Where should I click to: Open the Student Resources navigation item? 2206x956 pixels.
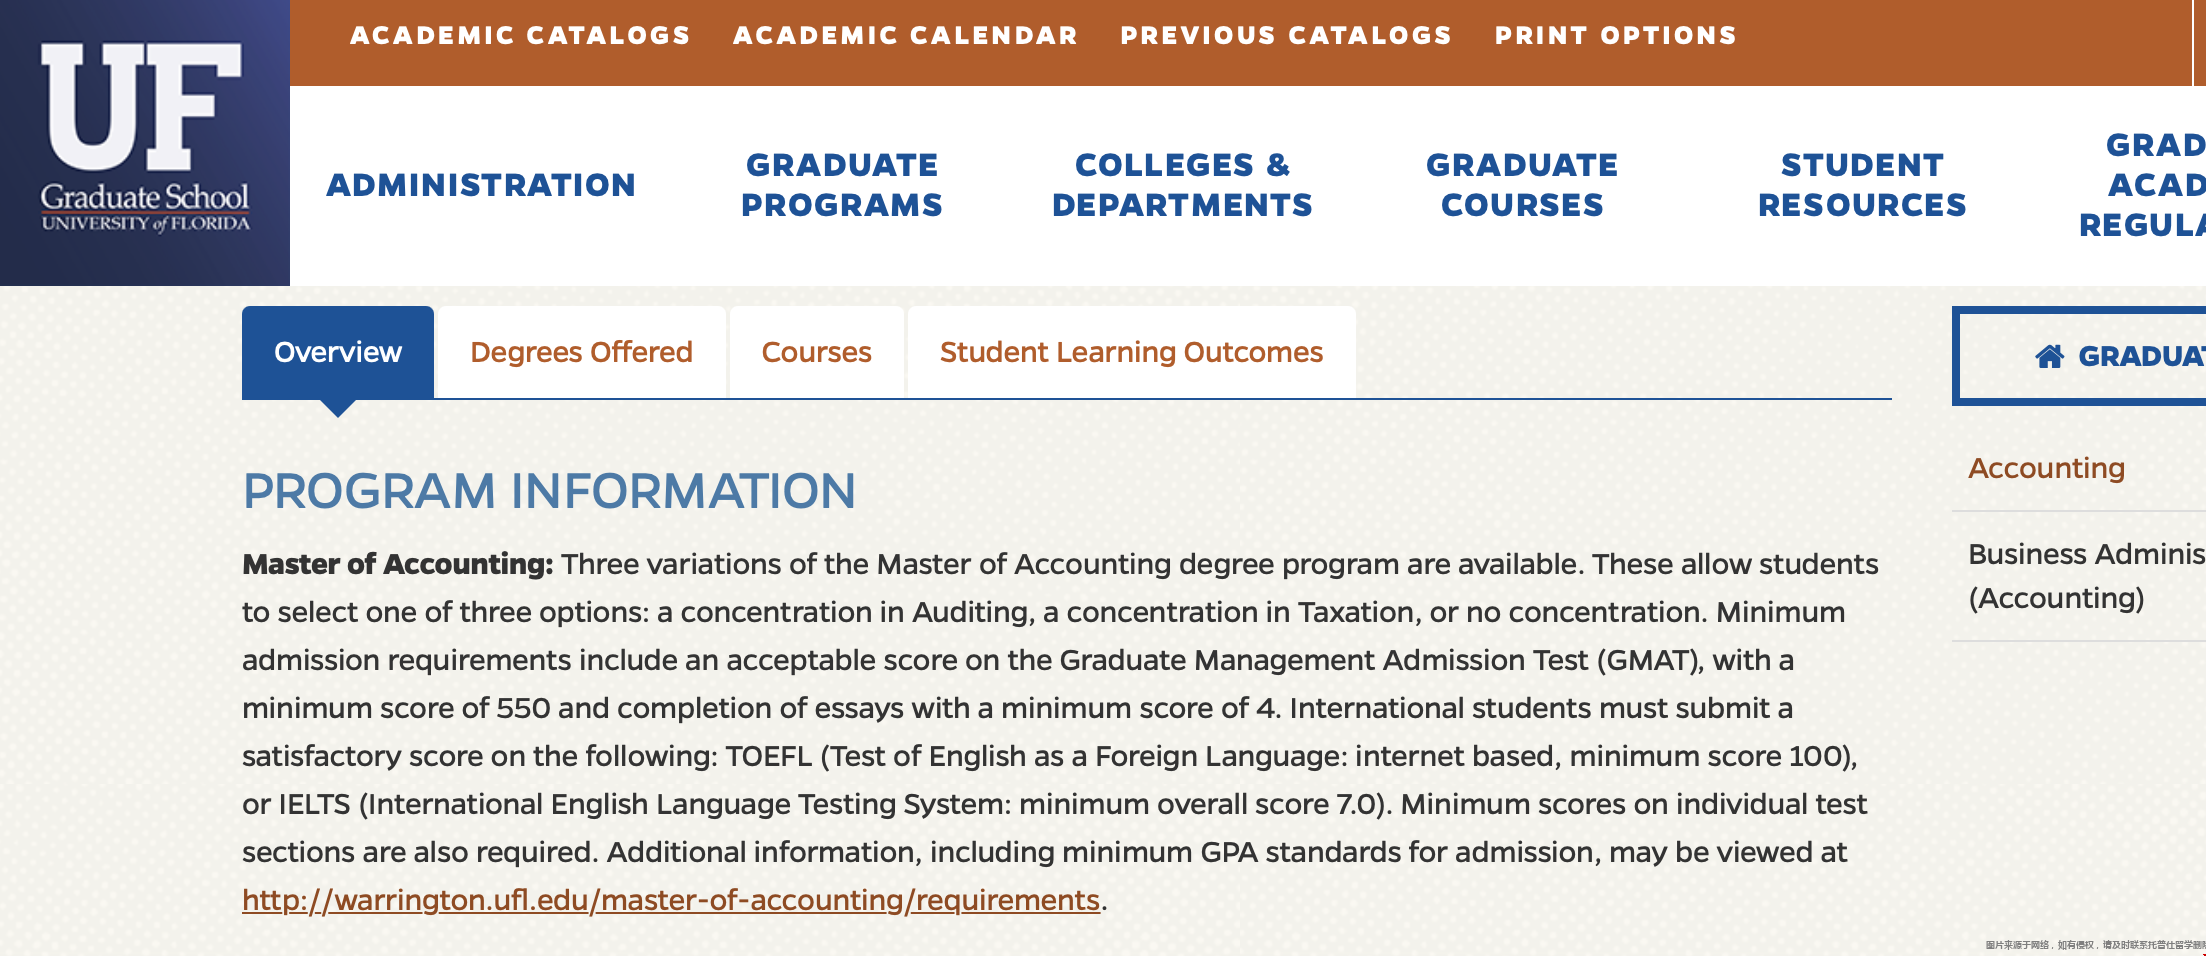click(1862, 185)
